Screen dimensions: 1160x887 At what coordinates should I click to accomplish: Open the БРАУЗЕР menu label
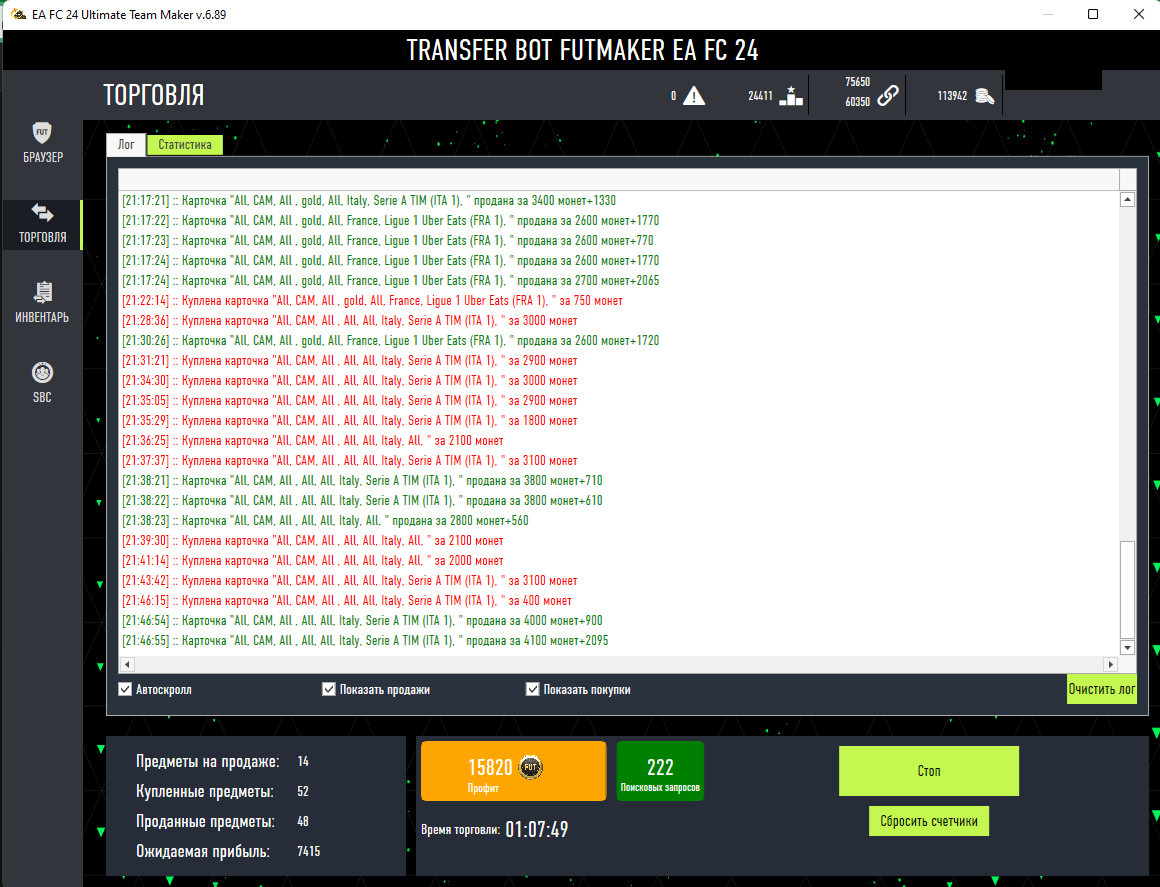pos(43,157)
